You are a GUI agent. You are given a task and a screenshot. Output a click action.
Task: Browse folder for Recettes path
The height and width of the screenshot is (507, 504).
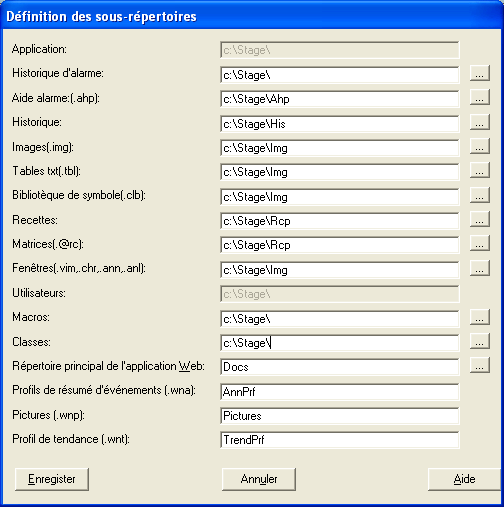coord(480,219)
